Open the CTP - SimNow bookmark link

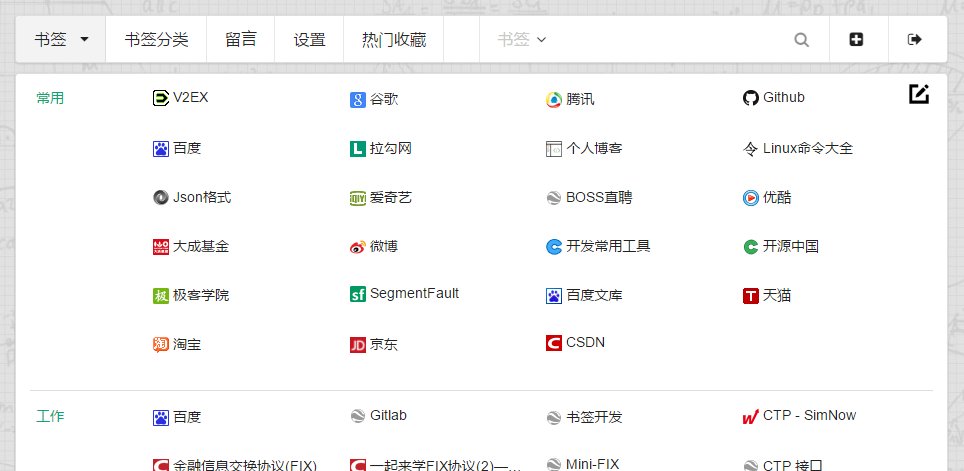click(x=809, y=416)
